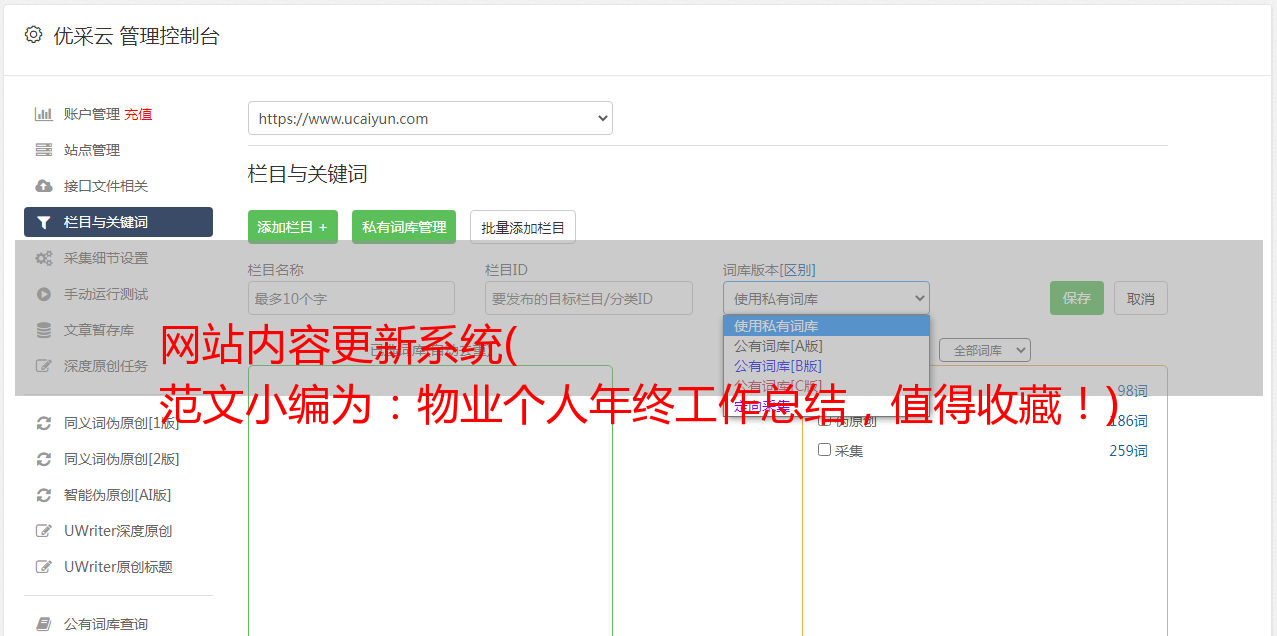
Task: Click the edit icon for UWriter深度原创
Action: (43, 531)
